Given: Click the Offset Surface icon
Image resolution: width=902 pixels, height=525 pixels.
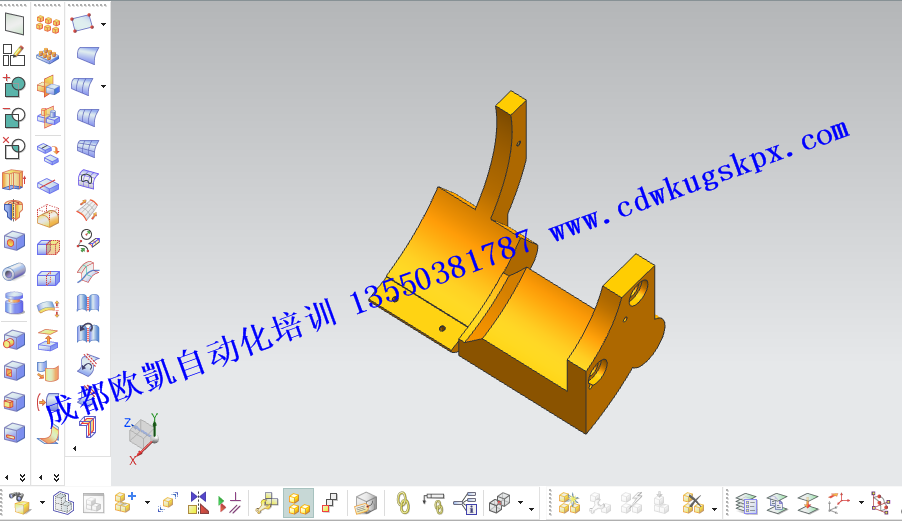Looking at the screenshot, I should [x=48, y=340].
